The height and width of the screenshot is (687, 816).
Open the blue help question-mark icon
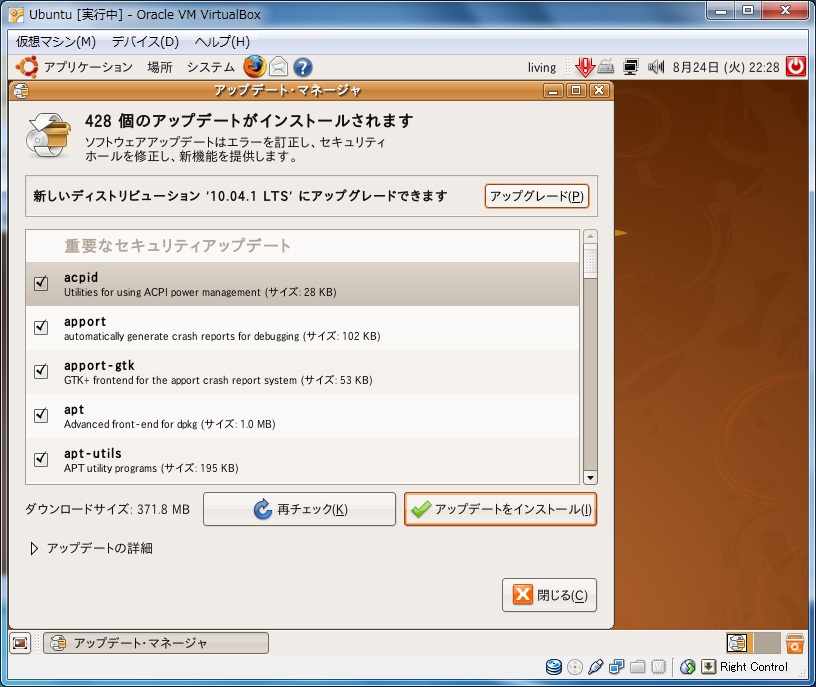click(x=303, y=67)
